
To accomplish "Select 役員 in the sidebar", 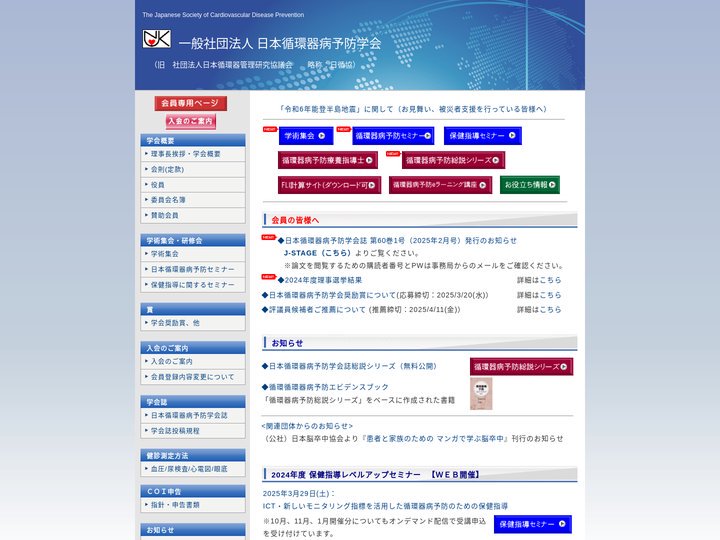I will tap(193, 185).
